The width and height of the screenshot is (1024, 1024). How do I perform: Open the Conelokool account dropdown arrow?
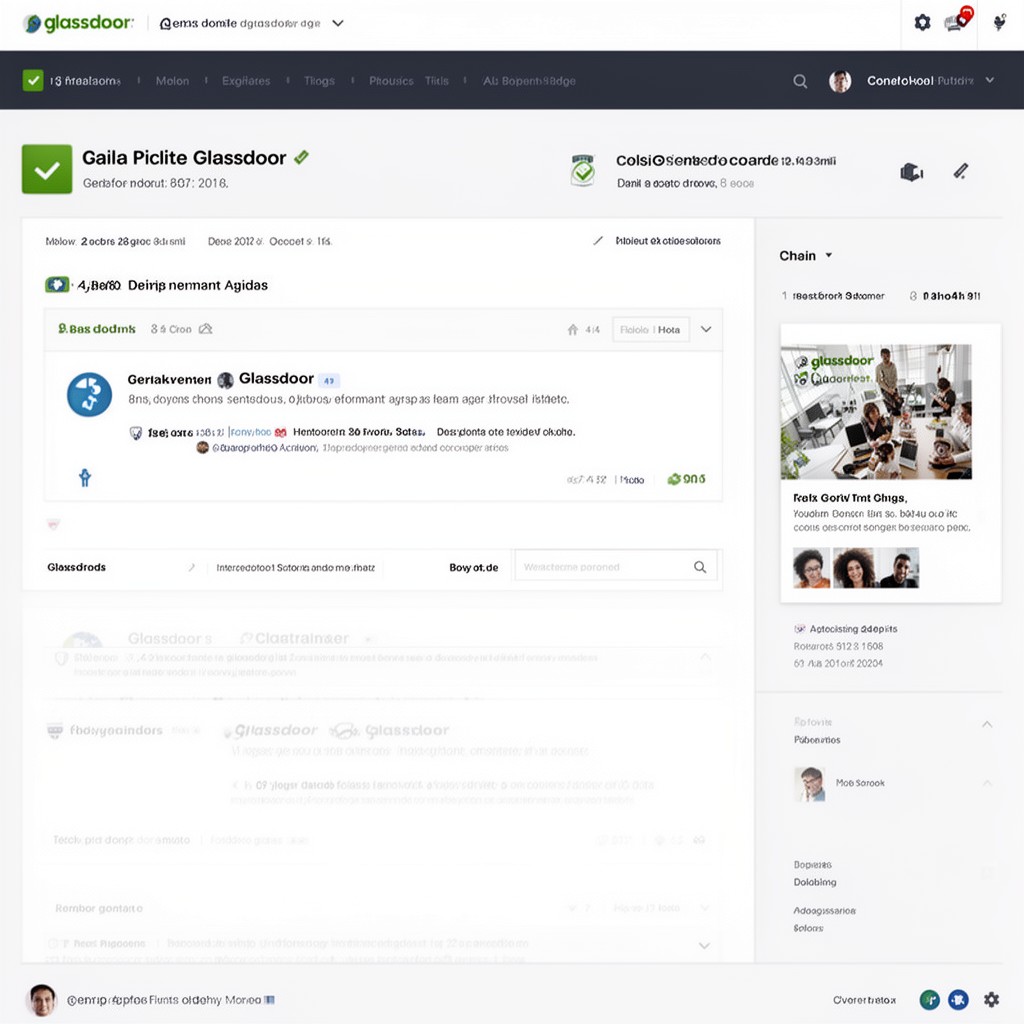[x=990, y=80]
